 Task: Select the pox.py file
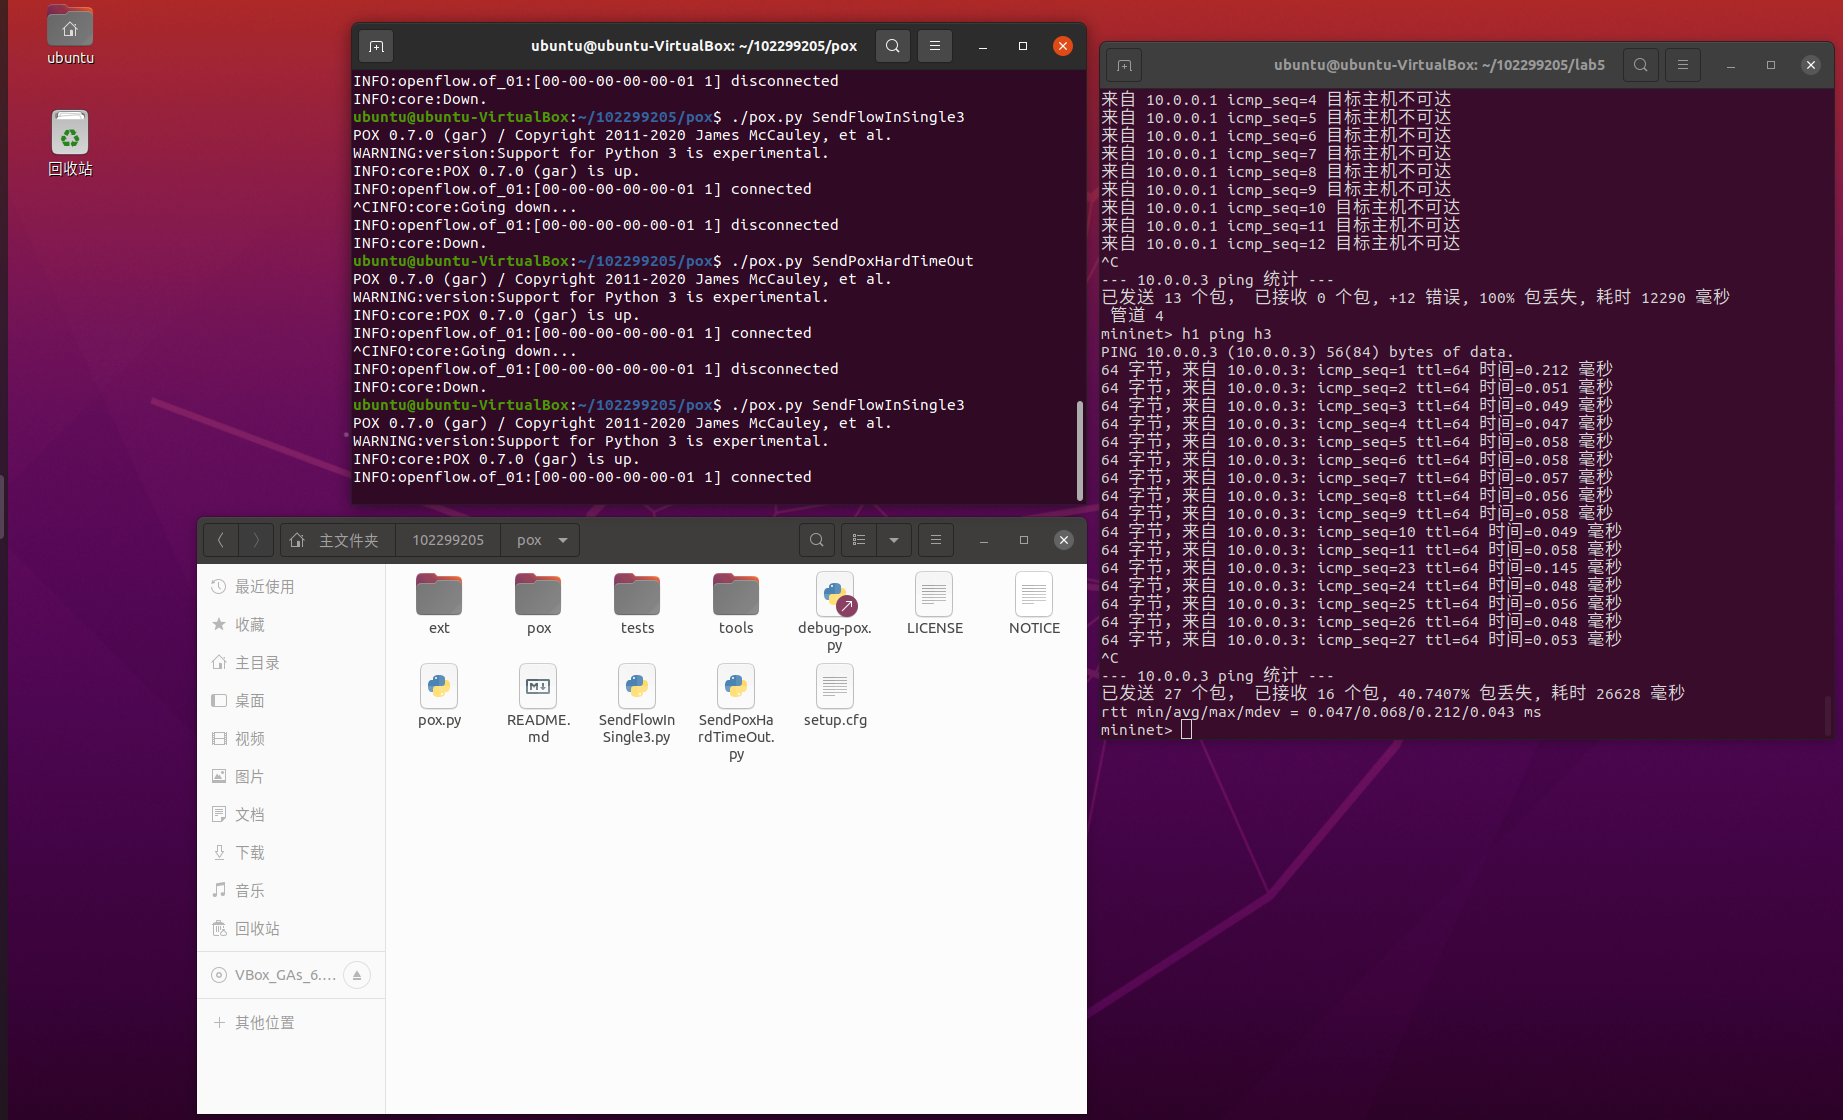(x=439, y=696)
